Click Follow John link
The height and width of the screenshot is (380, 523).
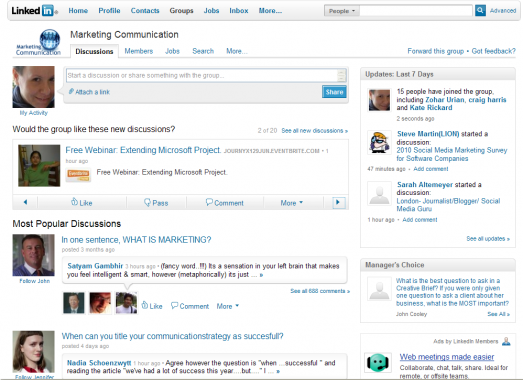pos(34,281)
